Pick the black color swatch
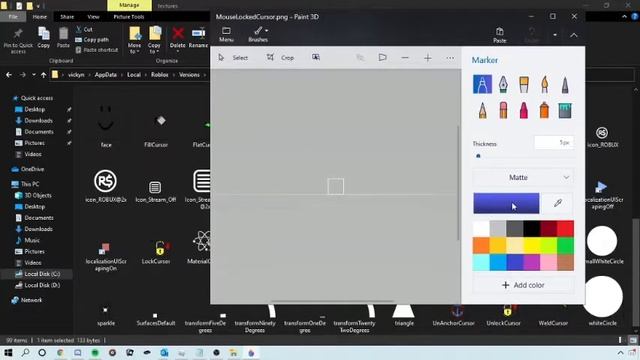Image resolution: width=640 pixels, height=360 pixels. (532, 229)
